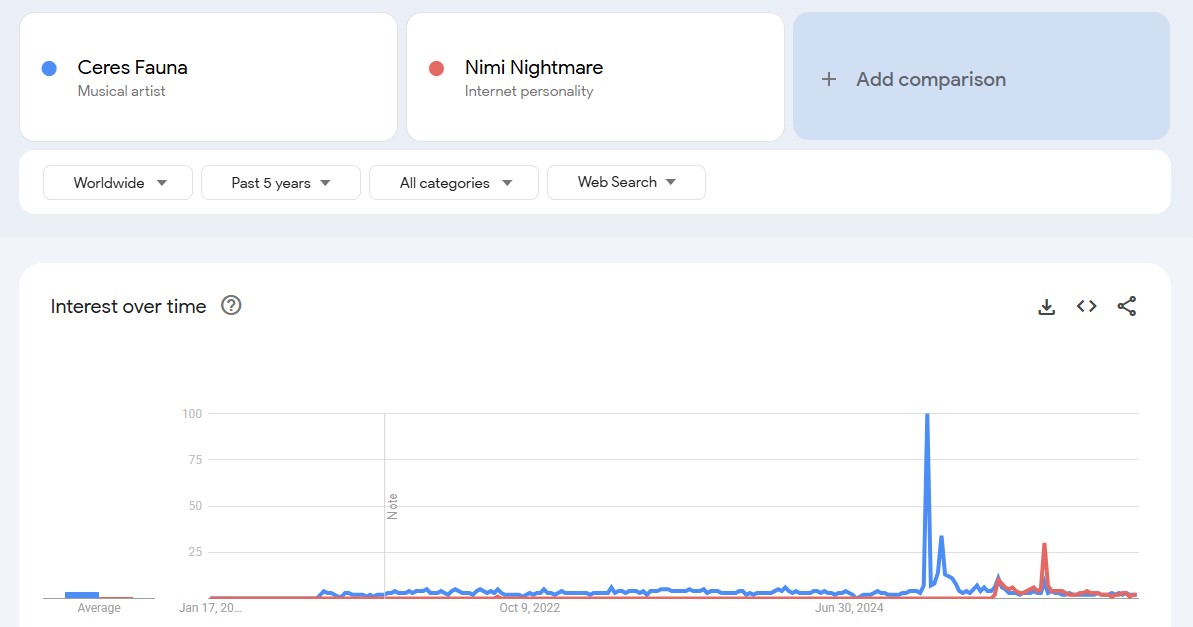
Task: Share the Interest over time chart
Action: [x=1127, y=306]
